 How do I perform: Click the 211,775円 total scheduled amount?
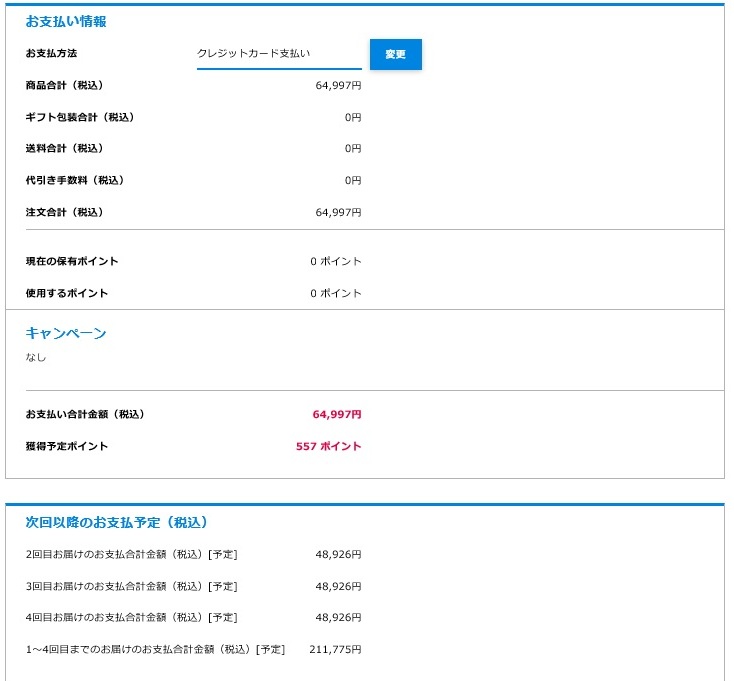335,650
